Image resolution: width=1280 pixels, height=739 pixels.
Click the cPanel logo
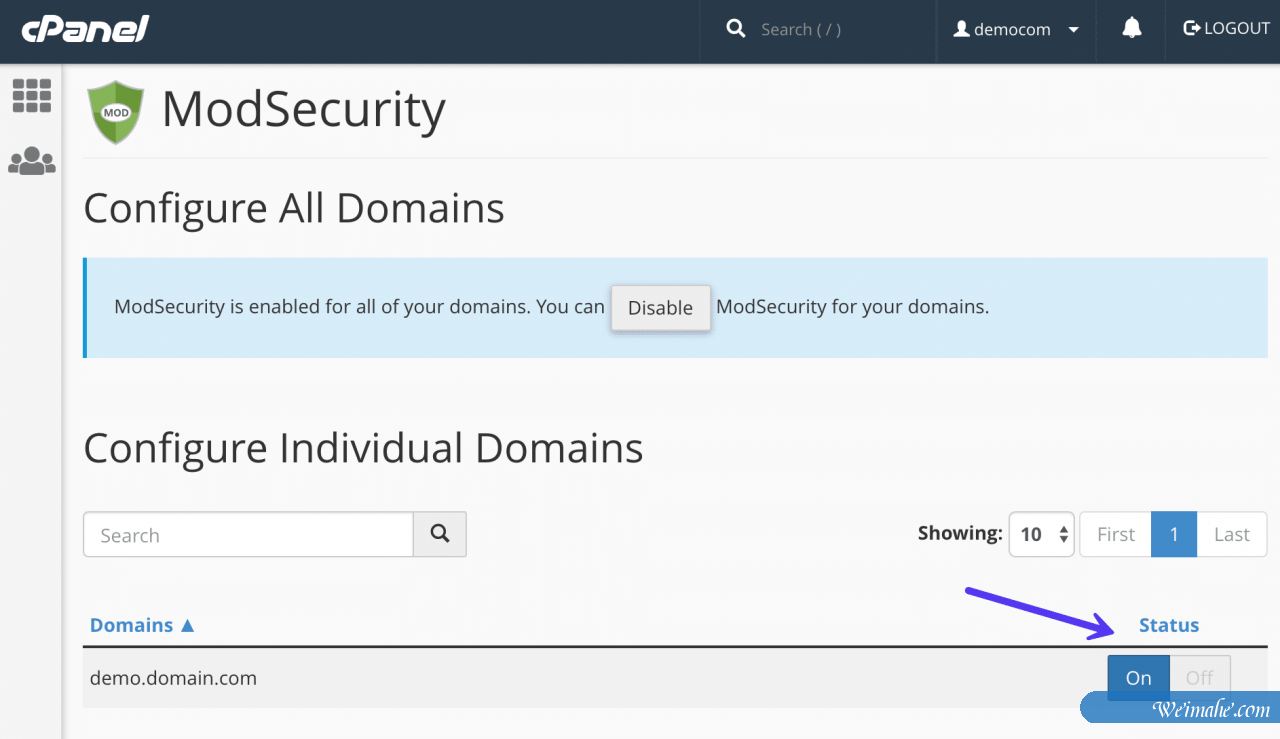pyautogui.click(x=85, y=30)
